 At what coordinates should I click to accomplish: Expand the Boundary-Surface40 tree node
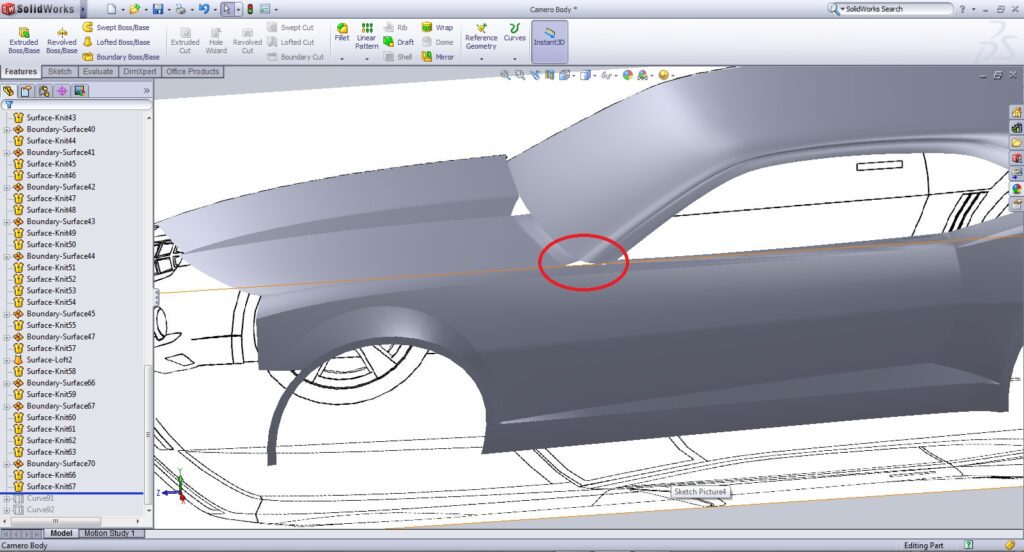(x=6, y=129)
